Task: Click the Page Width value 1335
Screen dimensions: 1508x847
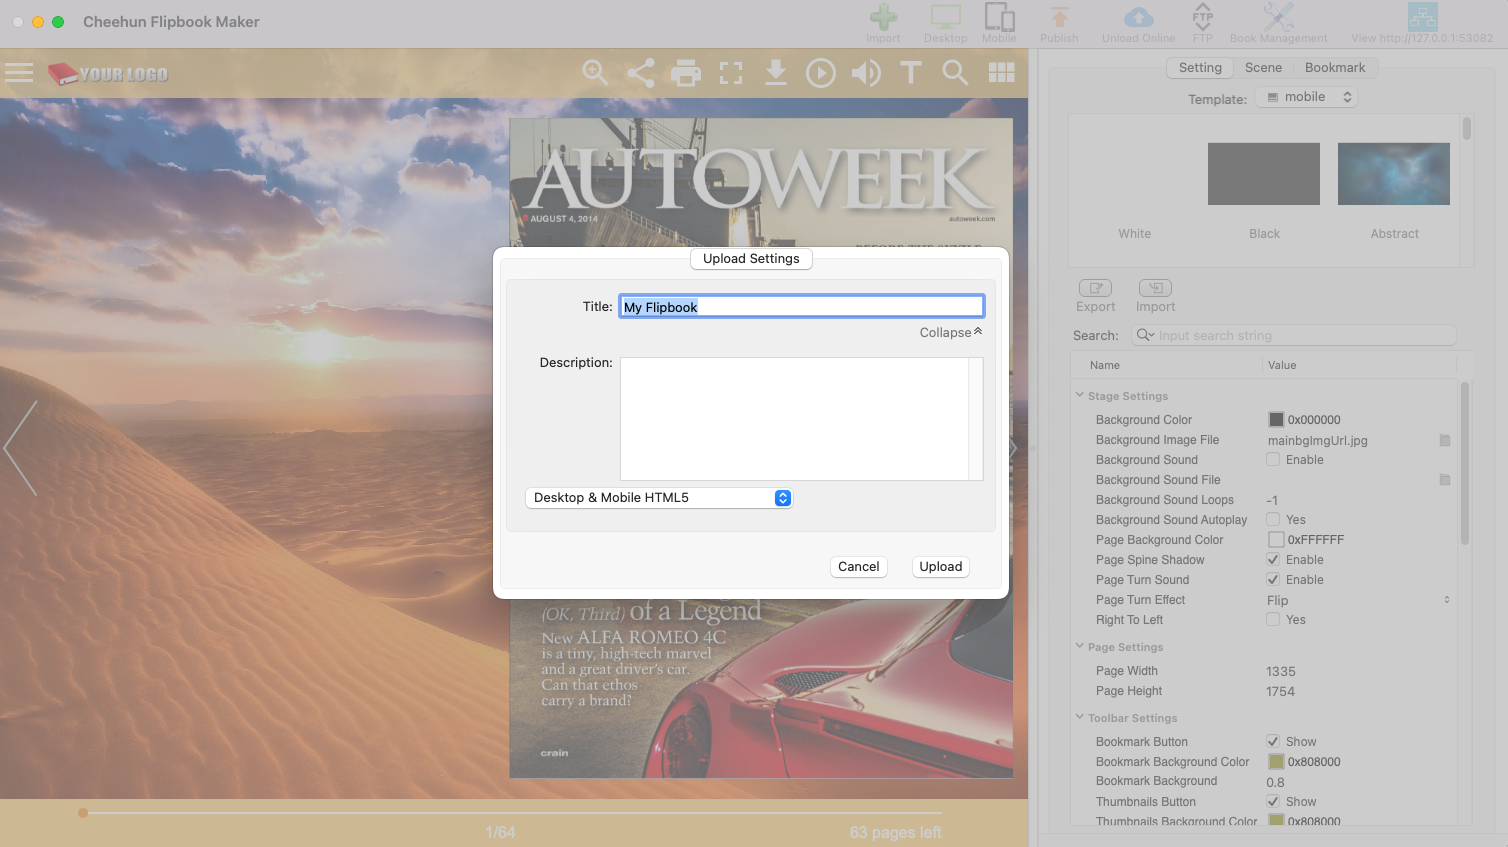Action: pos(1281,671)
